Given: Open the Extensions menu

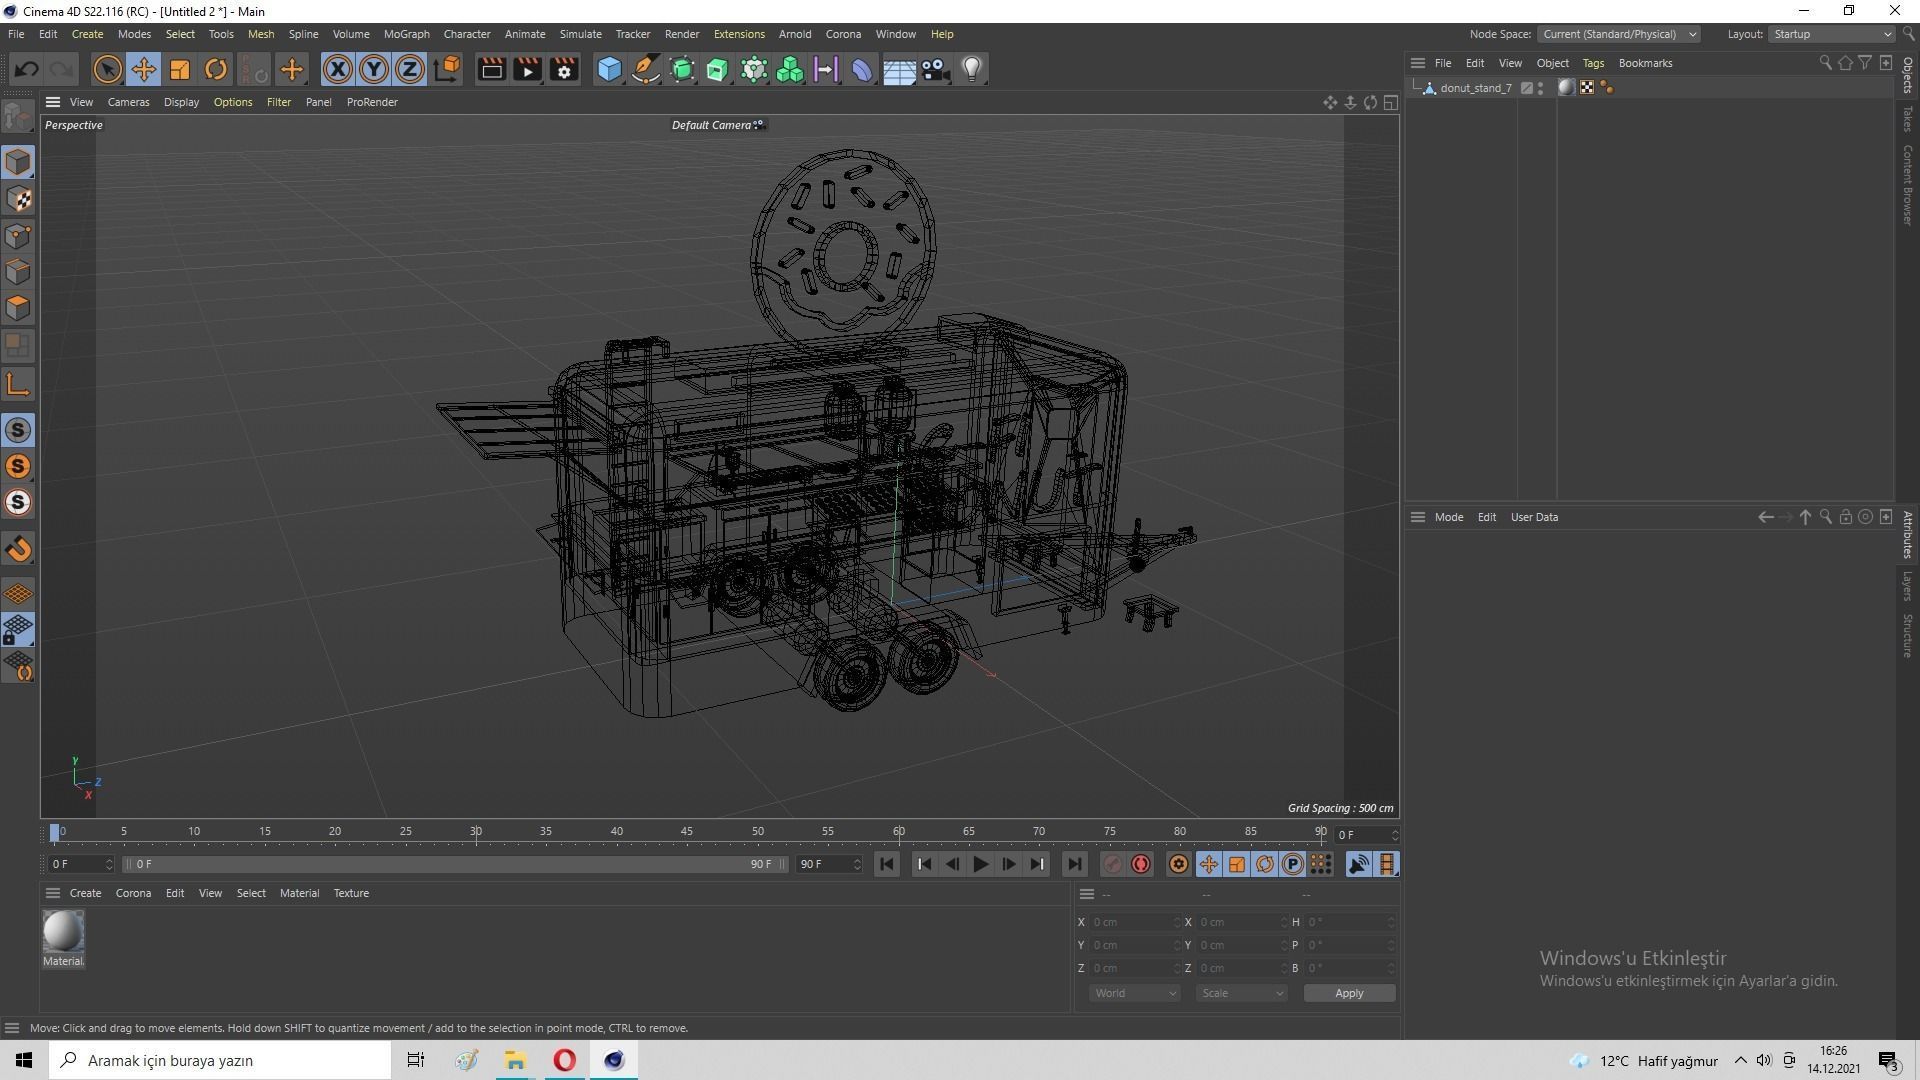Looking at the screenshot, I should tap(739, 34).
